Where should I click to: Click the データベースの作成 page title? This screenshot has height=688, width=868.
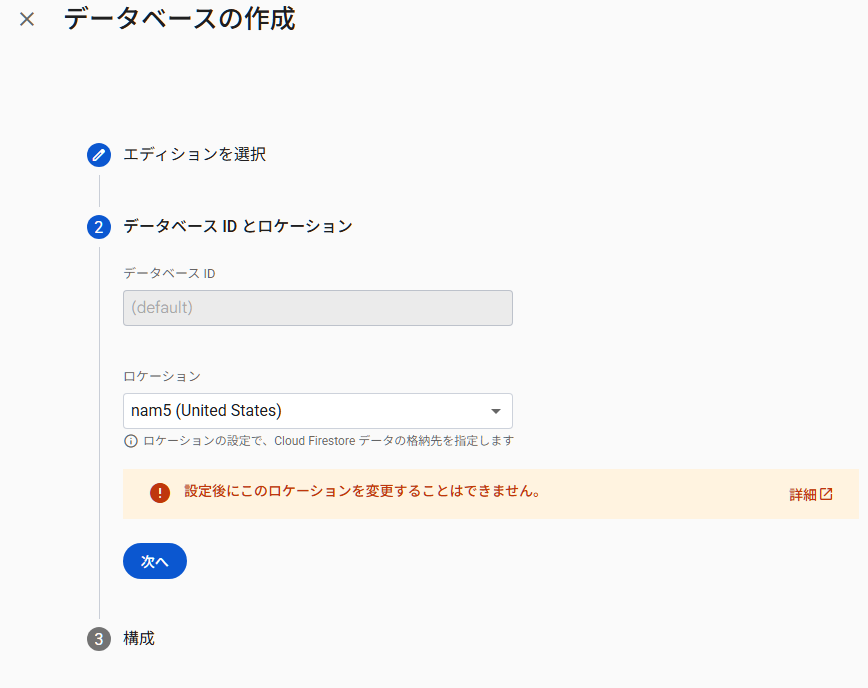click(179, 18)
